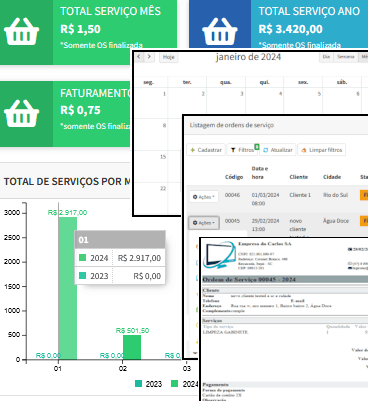Click the janeiro de 2024 calendar title
368x401 pixels.
pyautogui.click(x=248, y=57)
